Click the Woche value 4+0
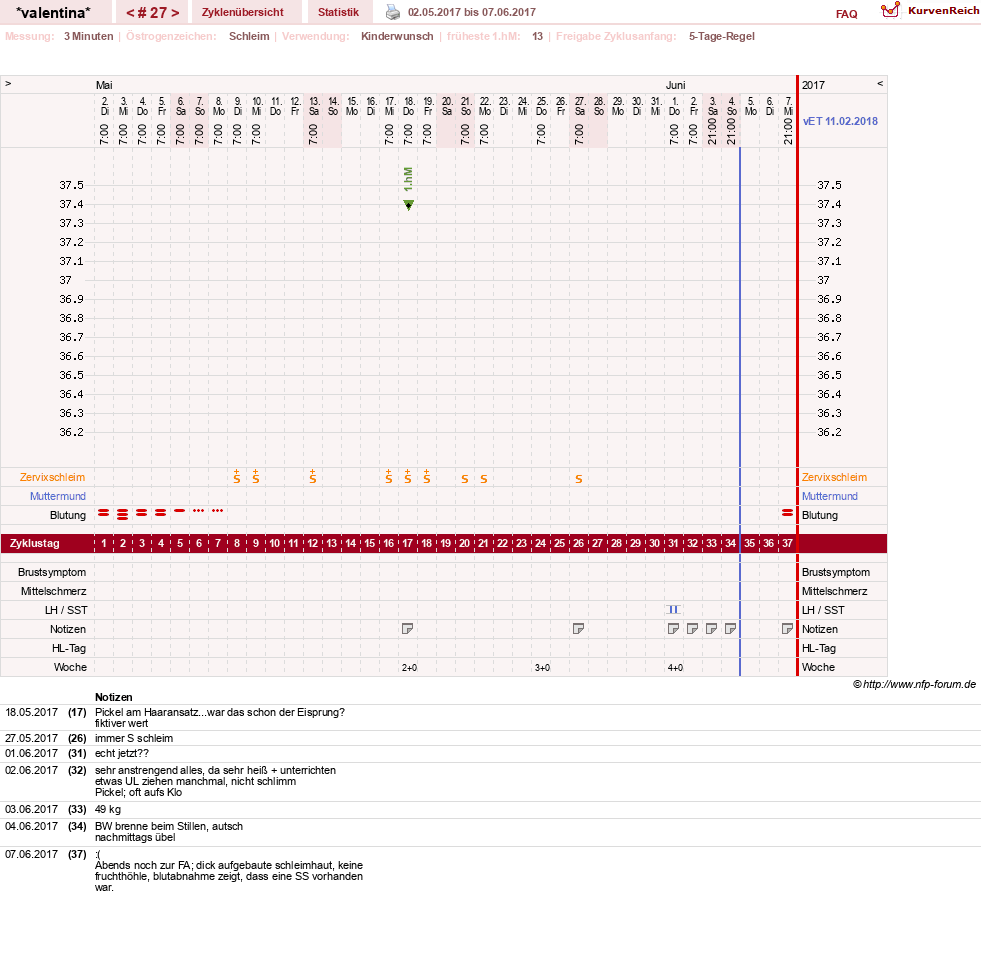 (x=675, y=668)
